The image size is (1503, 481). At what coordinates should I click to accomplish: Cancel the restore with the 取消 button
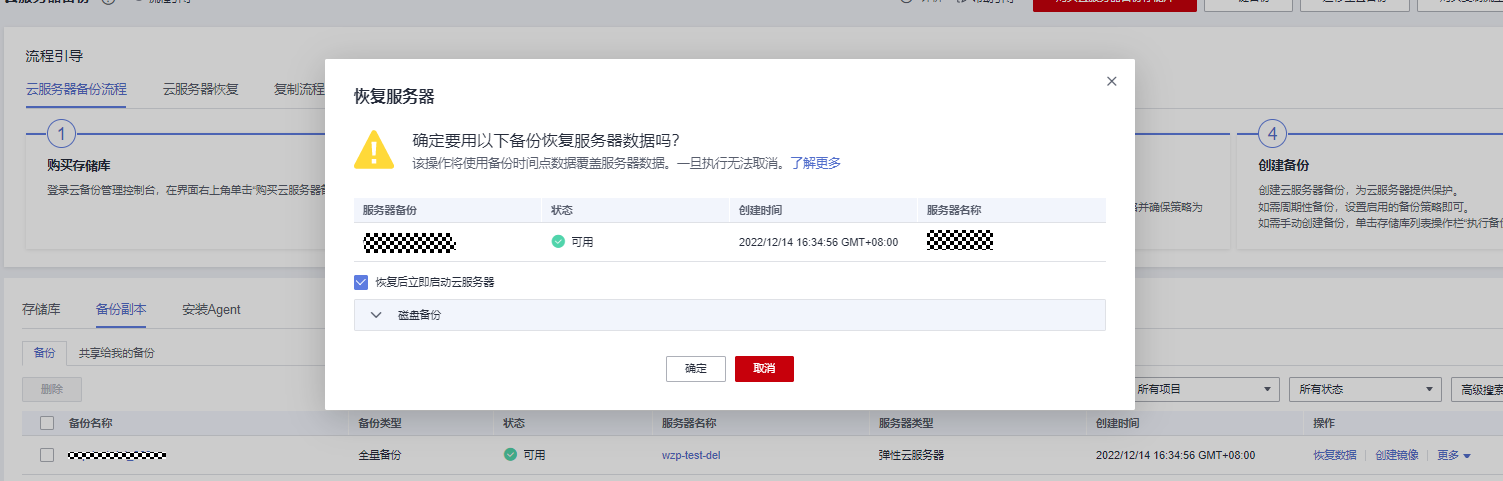[x=764, y=368]
